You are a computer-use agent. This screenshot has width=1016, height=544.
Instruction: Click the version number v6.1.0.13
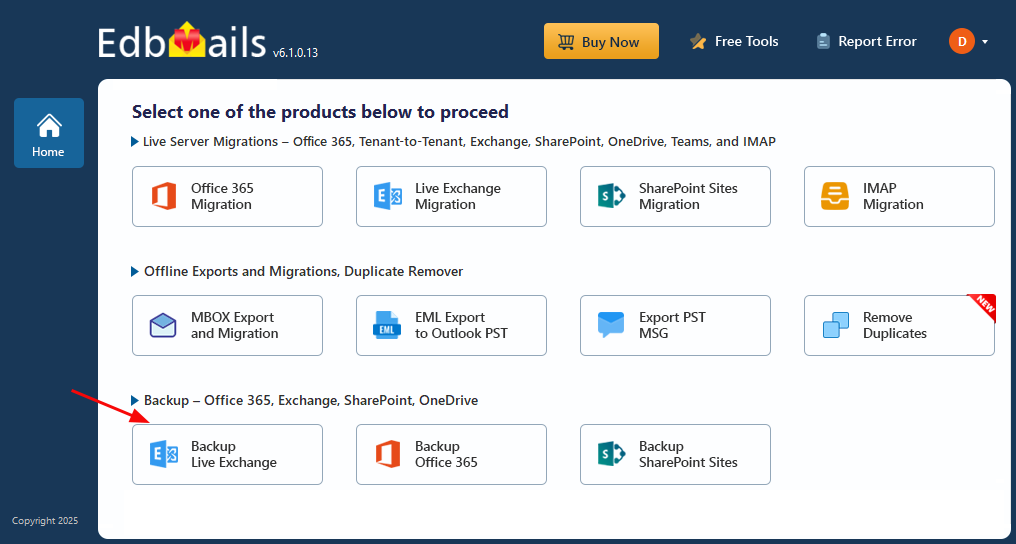(x=295, y=53)
